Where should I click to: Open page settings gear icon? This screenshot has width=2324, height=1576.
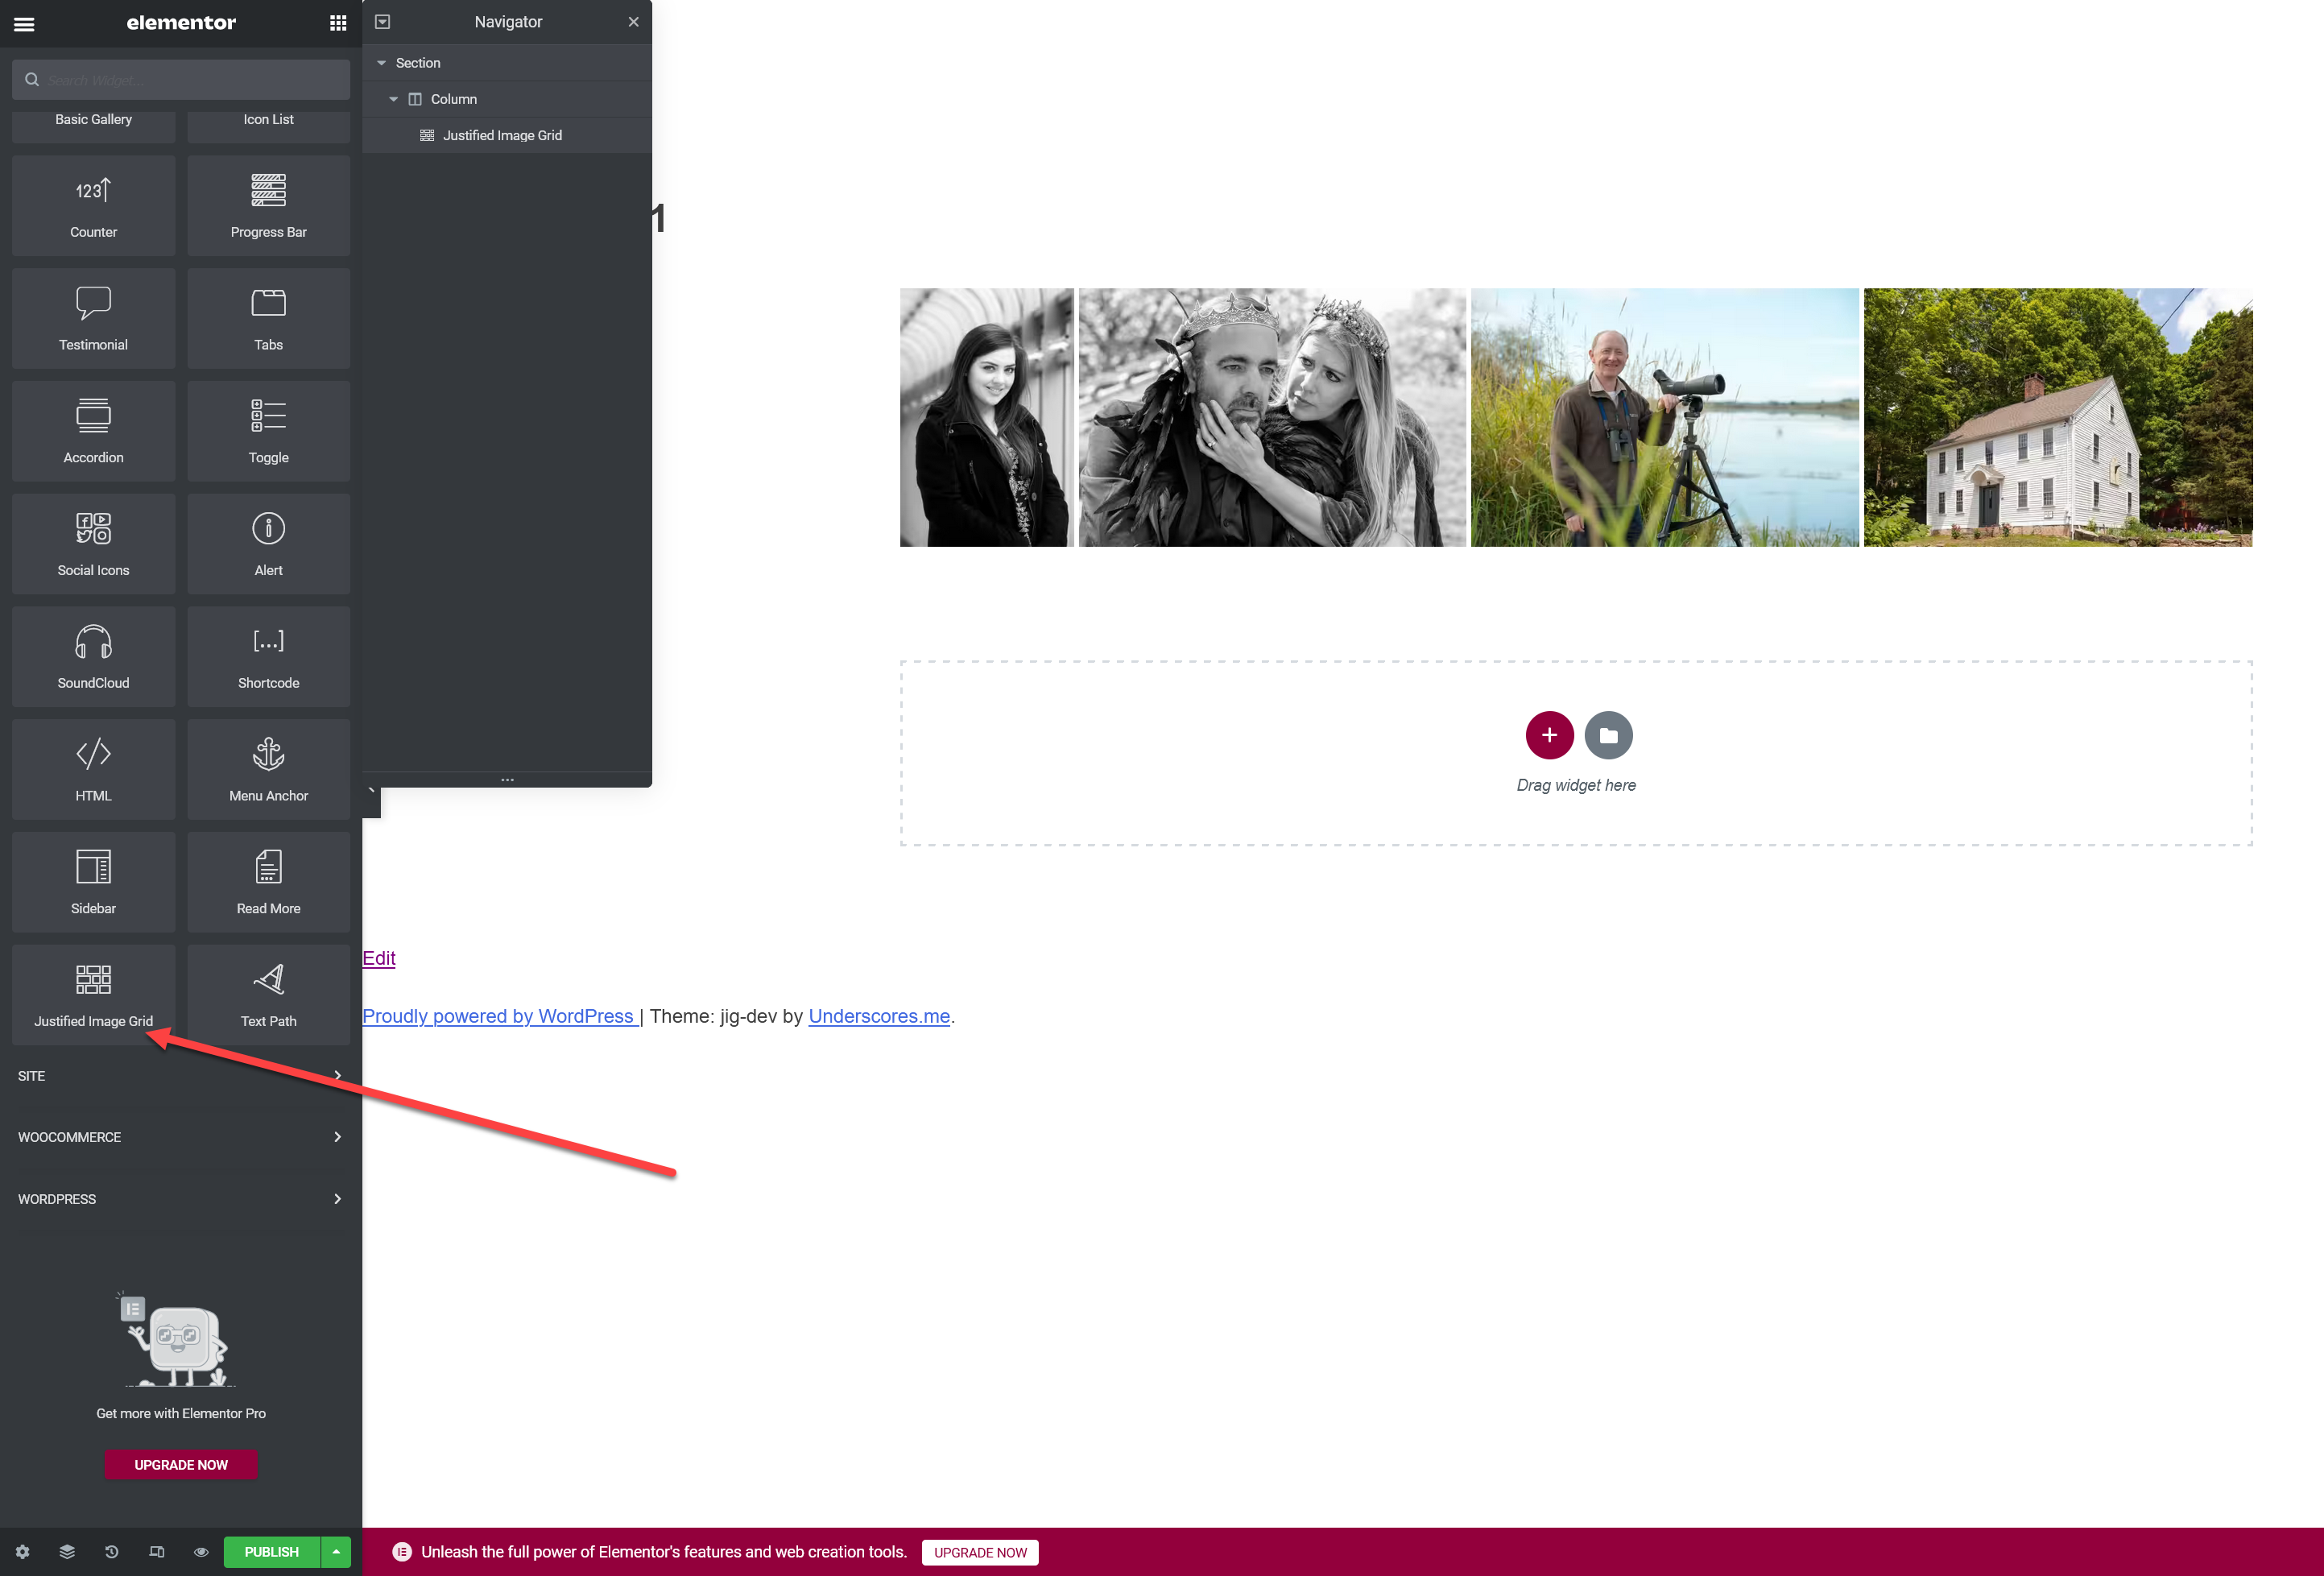tap(22, 1552)
